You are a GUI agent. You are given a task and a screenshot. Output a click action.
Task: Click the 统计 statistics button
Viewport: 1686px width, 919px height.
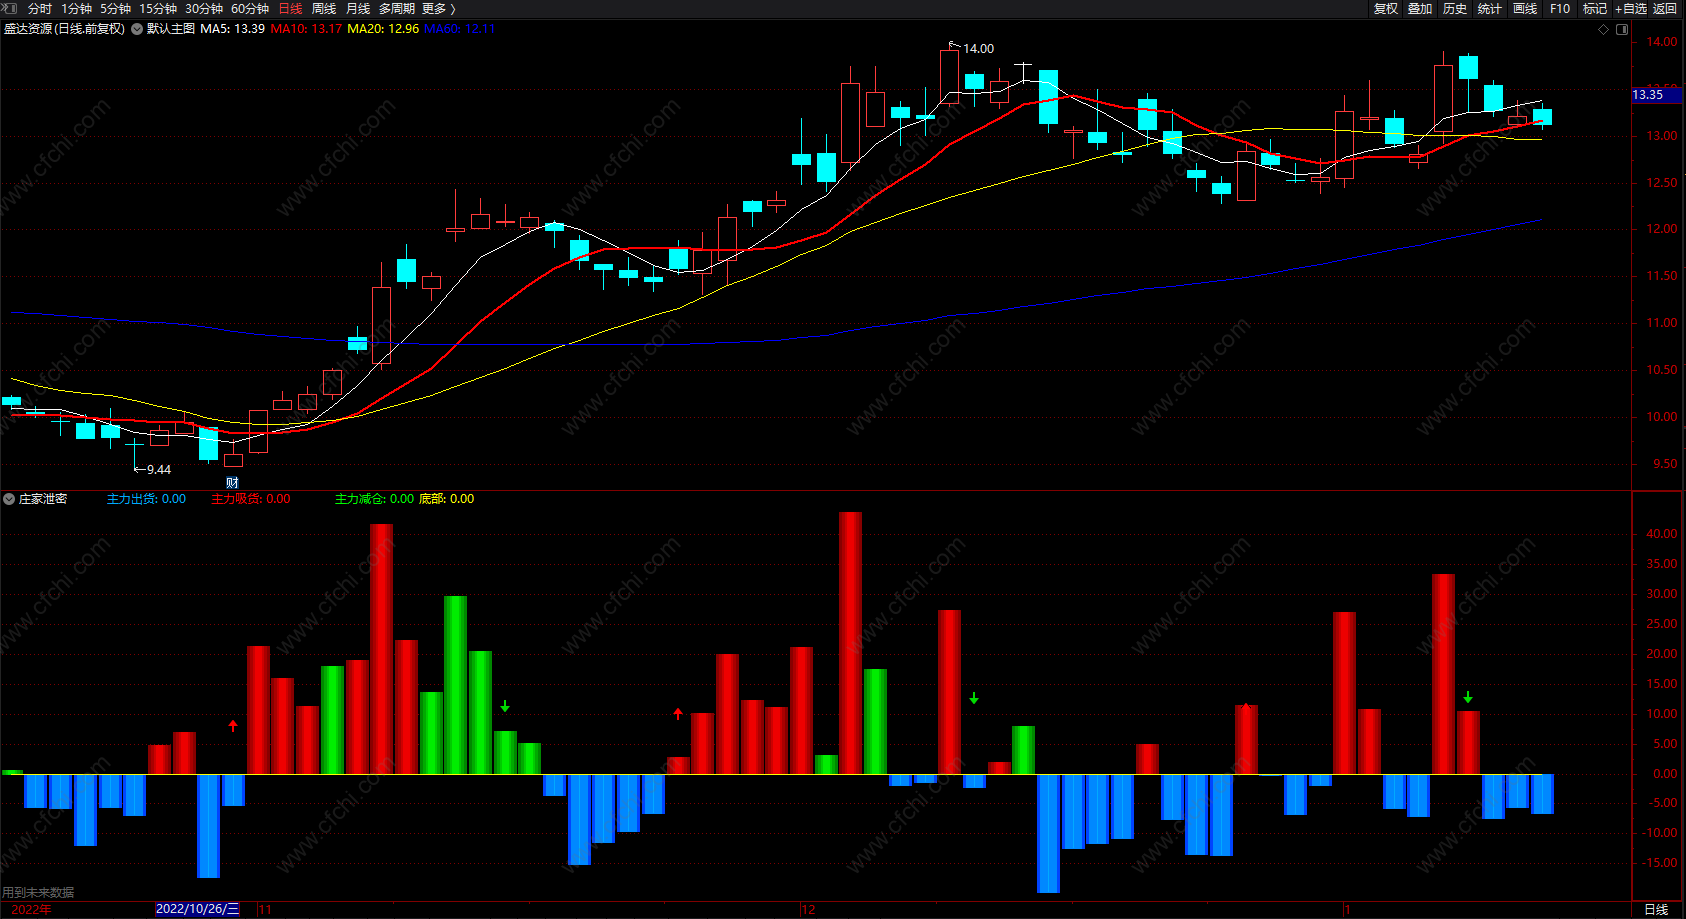[1490, 8]
